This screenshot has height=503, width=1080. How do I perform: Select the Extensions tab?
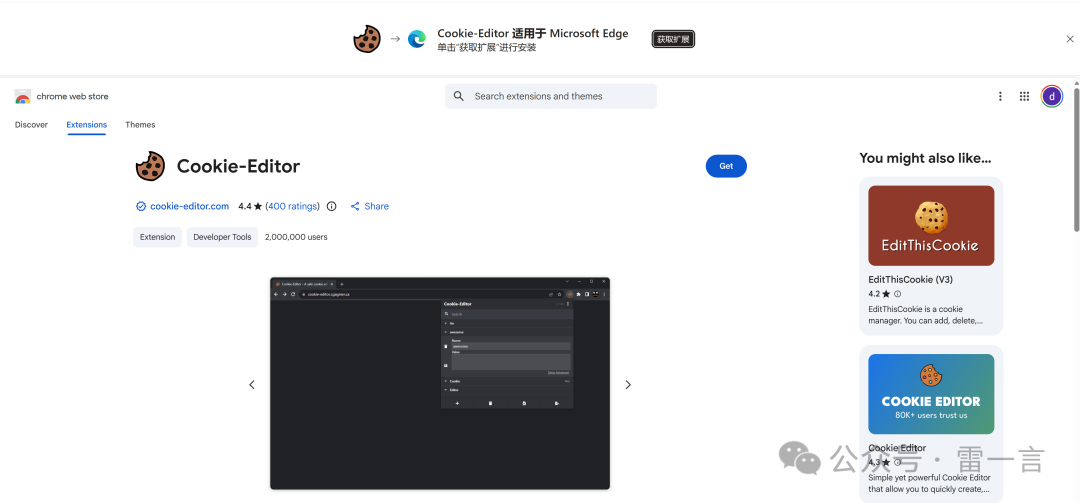(x=87, y=125)
